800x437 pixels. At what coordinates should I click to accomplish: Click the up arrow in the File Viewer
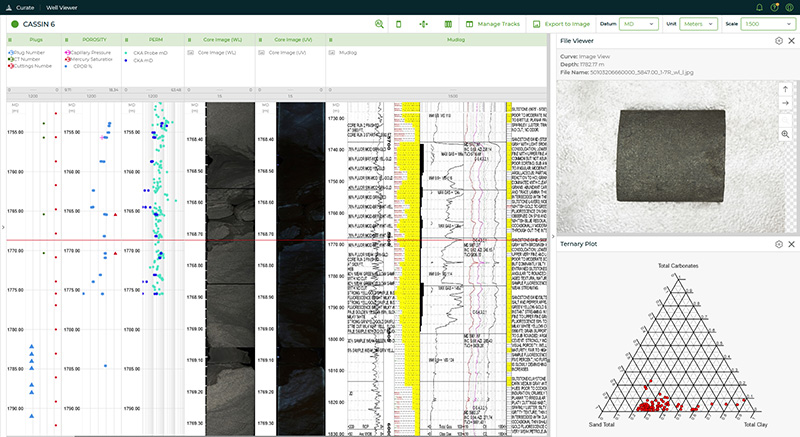pyautogui.click(x=786, y=89)
